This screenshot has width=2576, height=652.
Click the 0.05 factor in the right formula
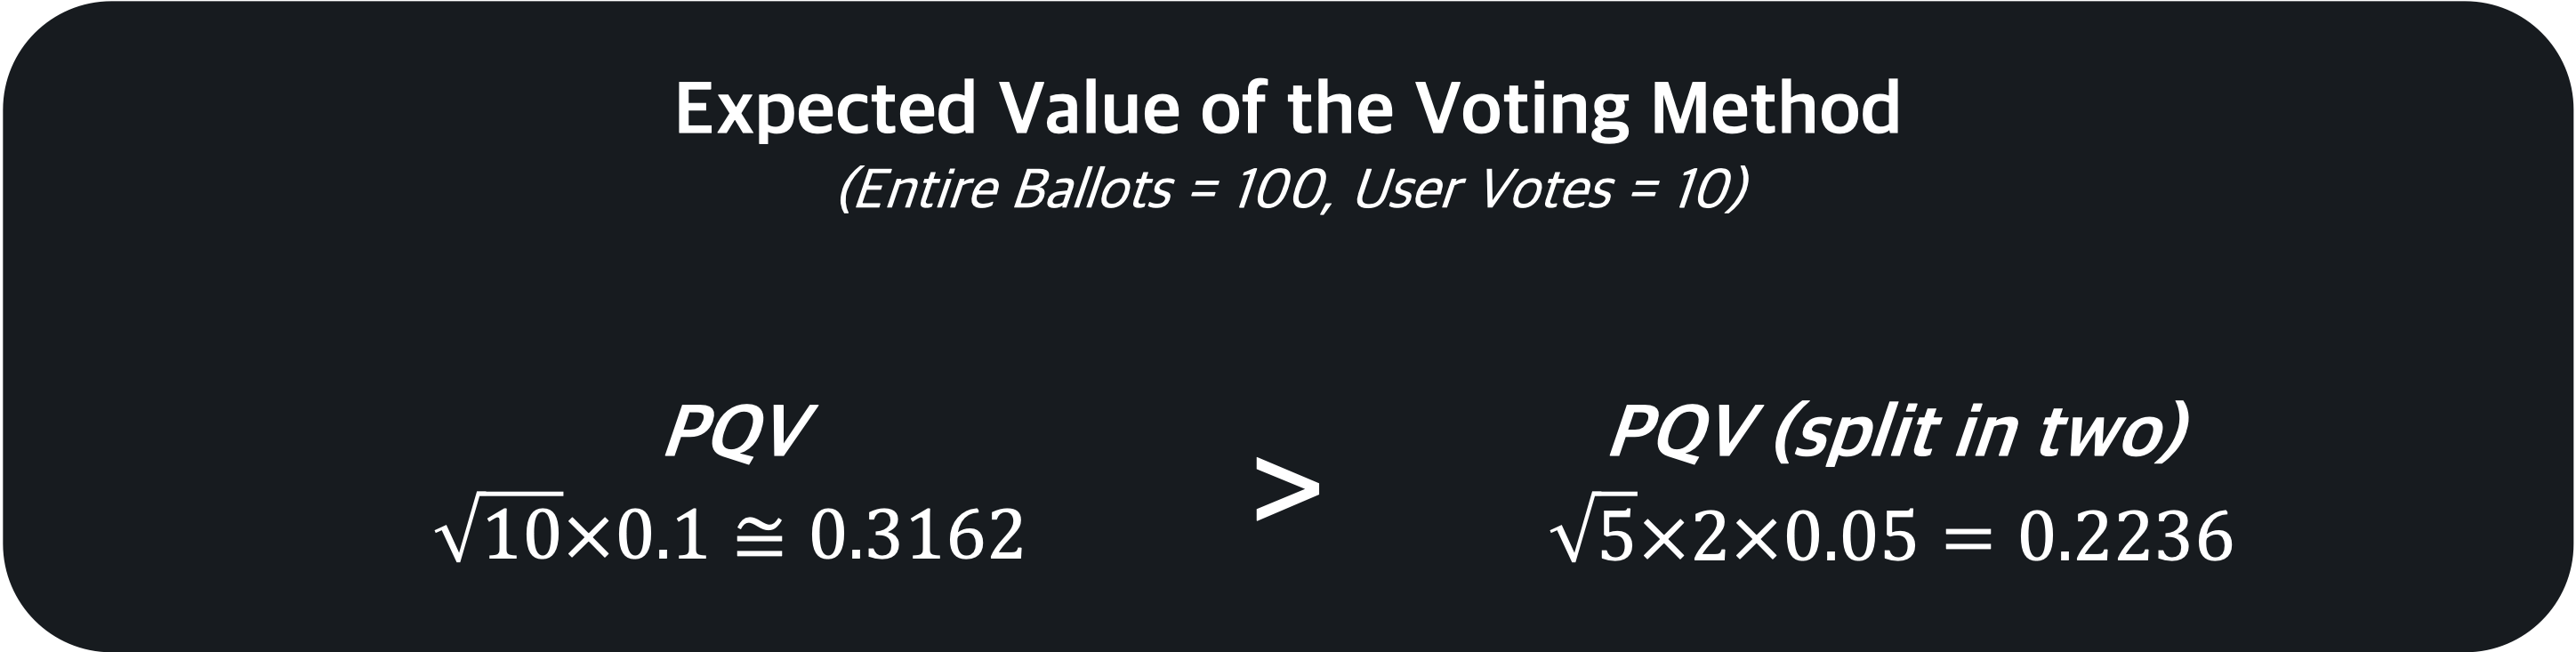pos(1851,537)
